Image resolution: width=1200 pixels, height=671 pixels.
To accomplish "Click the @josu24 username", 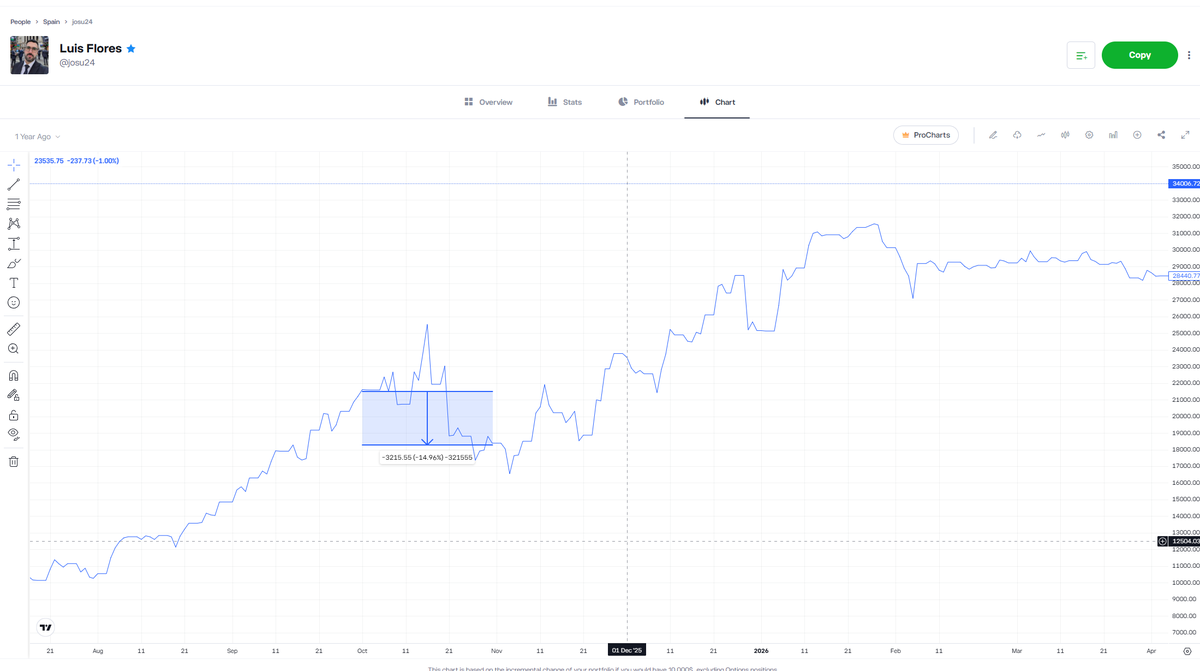I will [x=76, y=63].
